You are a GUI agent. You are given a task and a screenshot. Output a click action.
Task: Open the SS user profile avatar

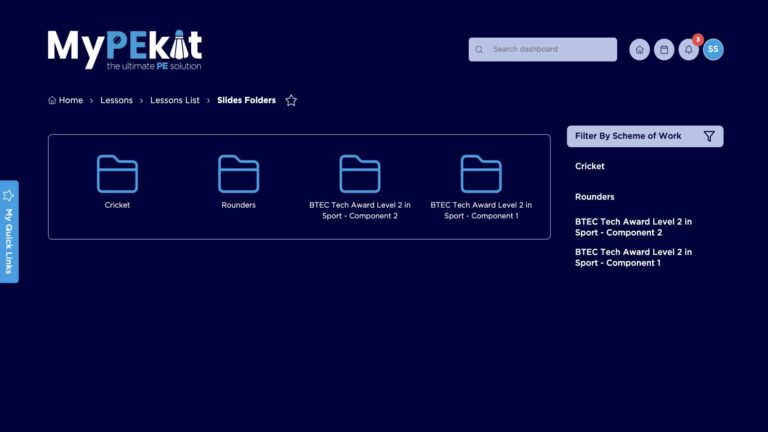coord(713,49)
